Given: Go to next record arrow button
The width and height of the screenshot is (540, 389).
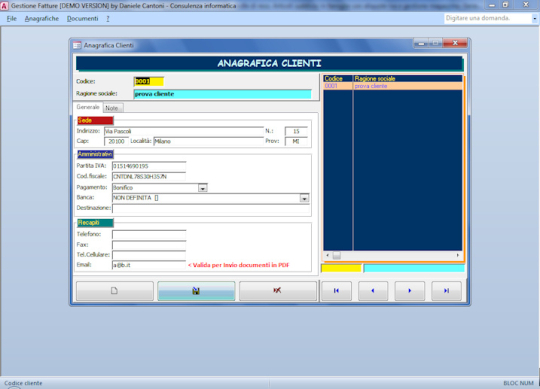Looking at the screenshot, I should [x=410, y=291].
